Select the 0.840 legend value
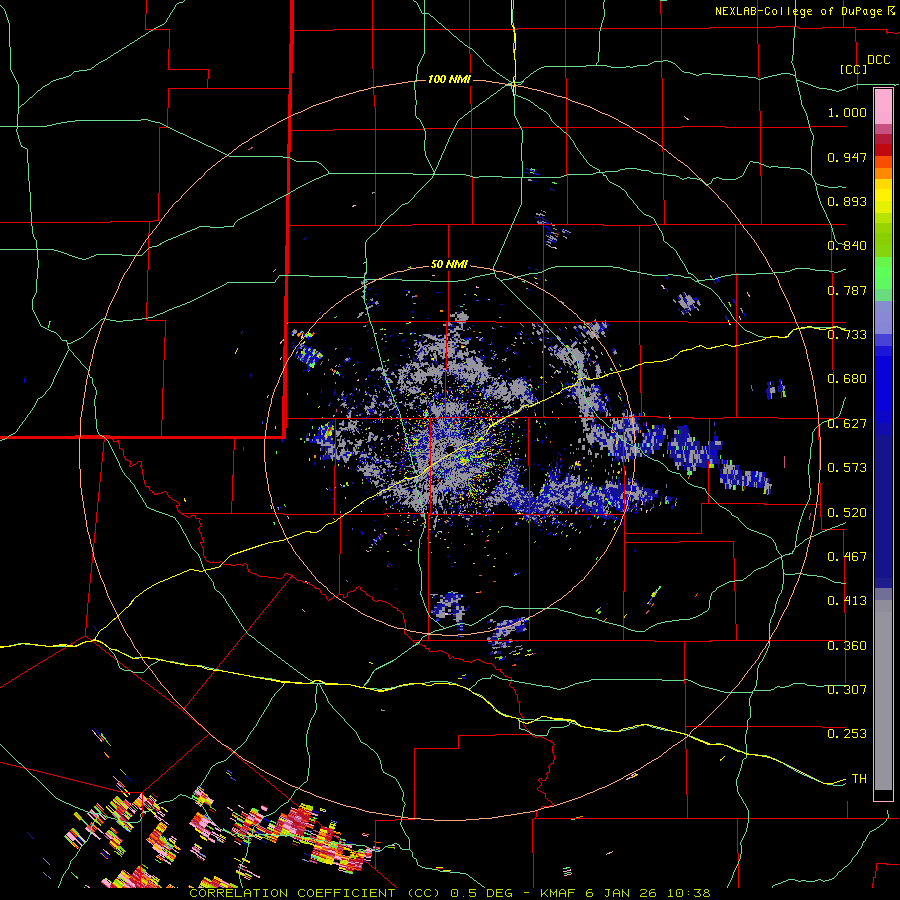Image resolution: width=900 pixels, height=900 pixels. point(847,246)
